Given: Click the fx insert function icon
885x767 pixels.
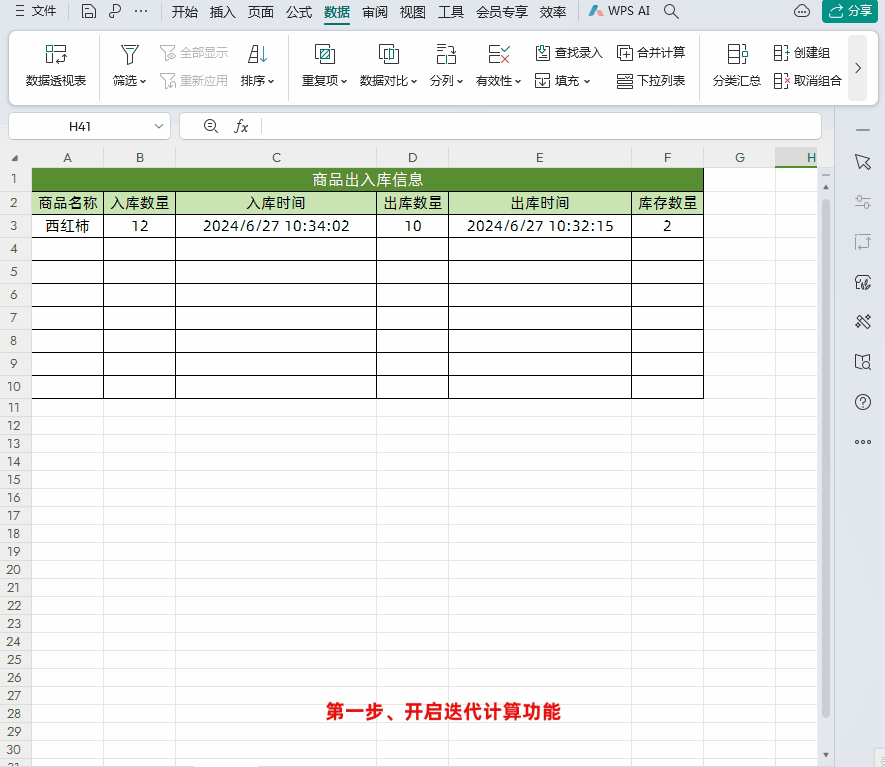Looking at the screenshot, I should pos(241,126).
